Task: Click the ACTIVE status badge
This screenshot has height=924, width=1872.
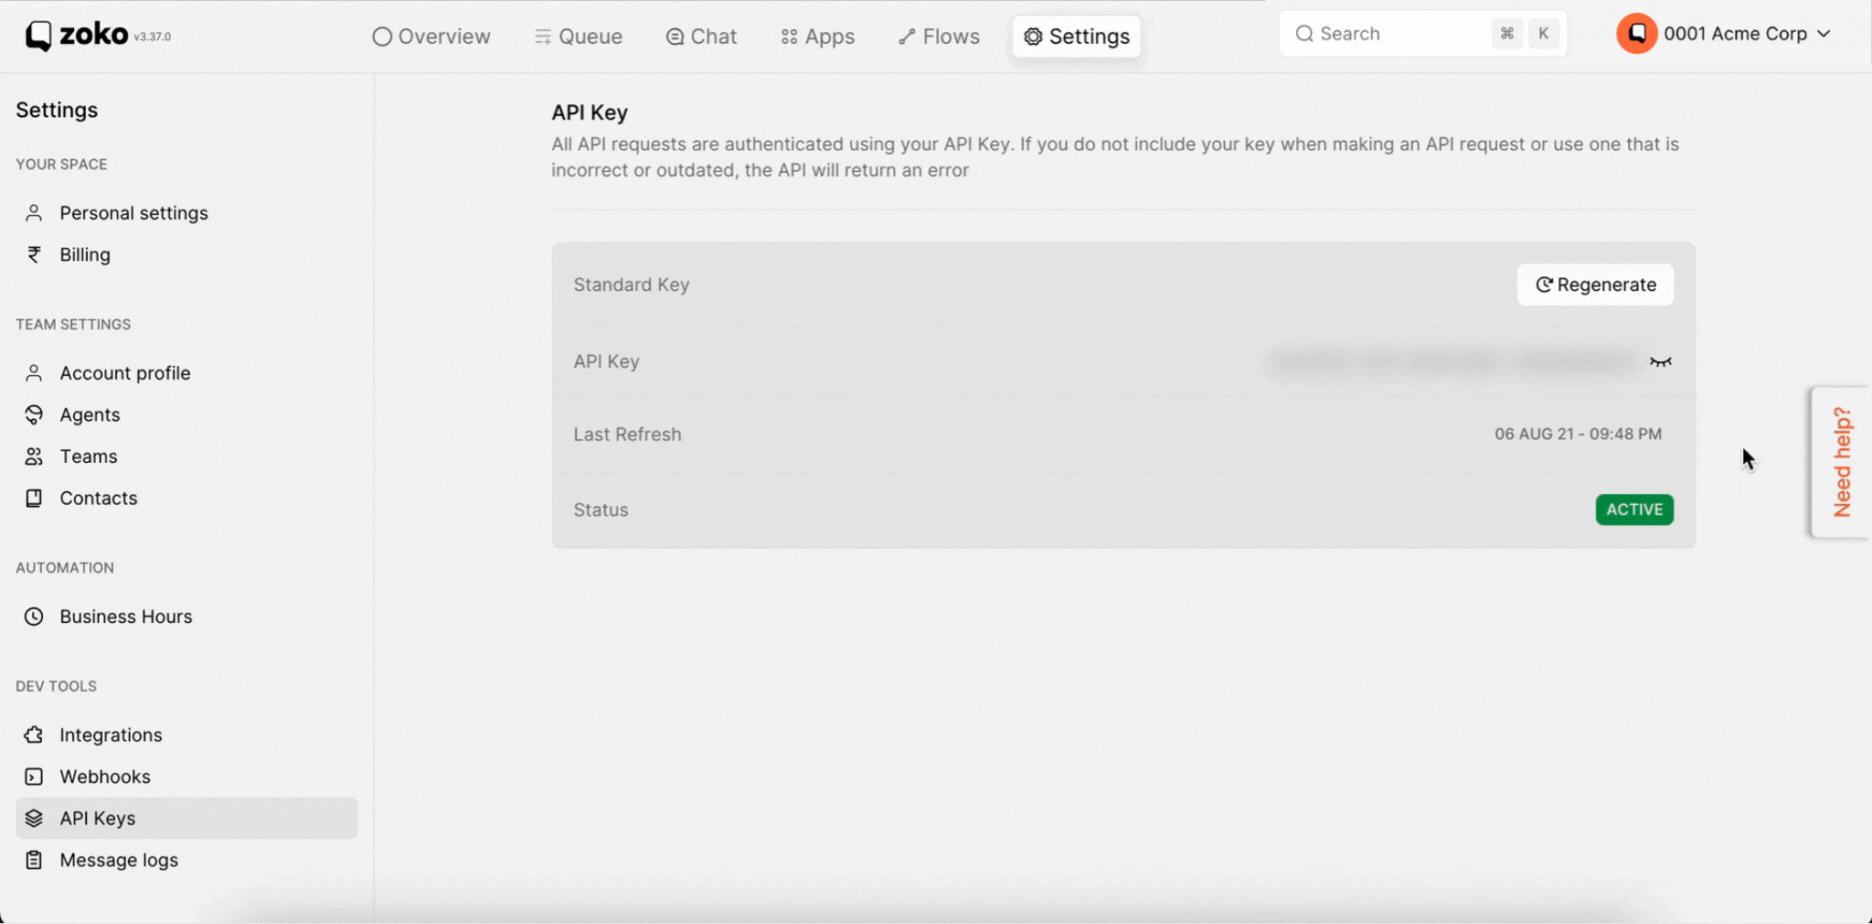Action: (x=1634, y=510)
